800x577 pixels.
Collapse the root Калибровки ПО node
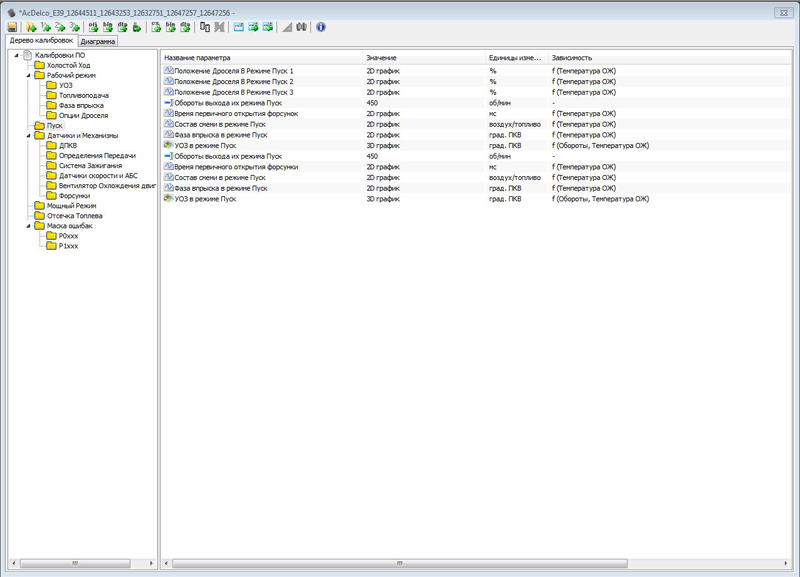pos(16,55)
